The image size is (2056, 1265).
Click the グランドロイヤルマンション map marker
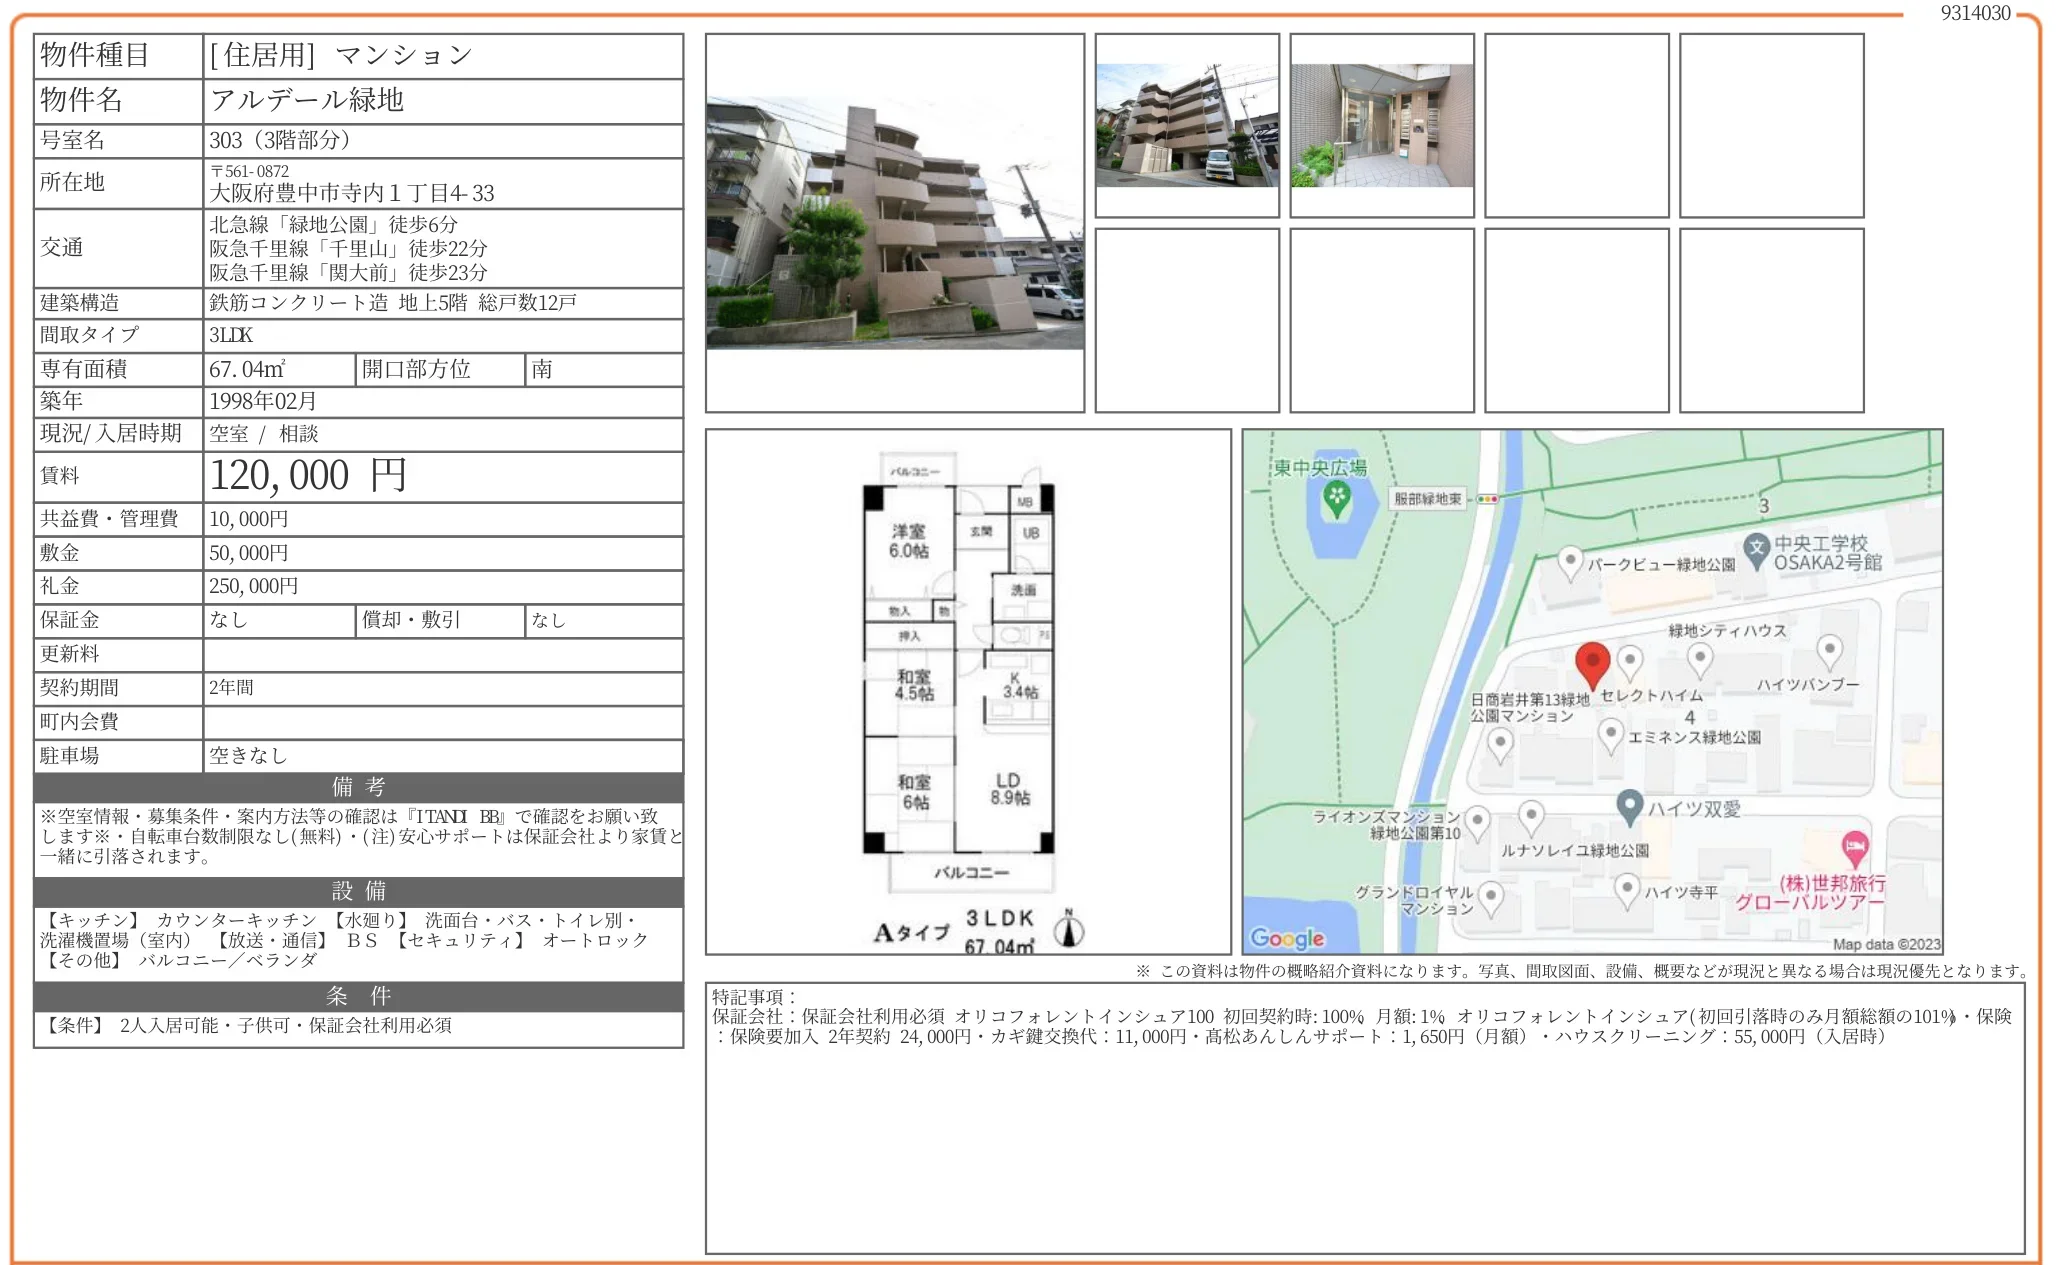tap(1490, 897)
